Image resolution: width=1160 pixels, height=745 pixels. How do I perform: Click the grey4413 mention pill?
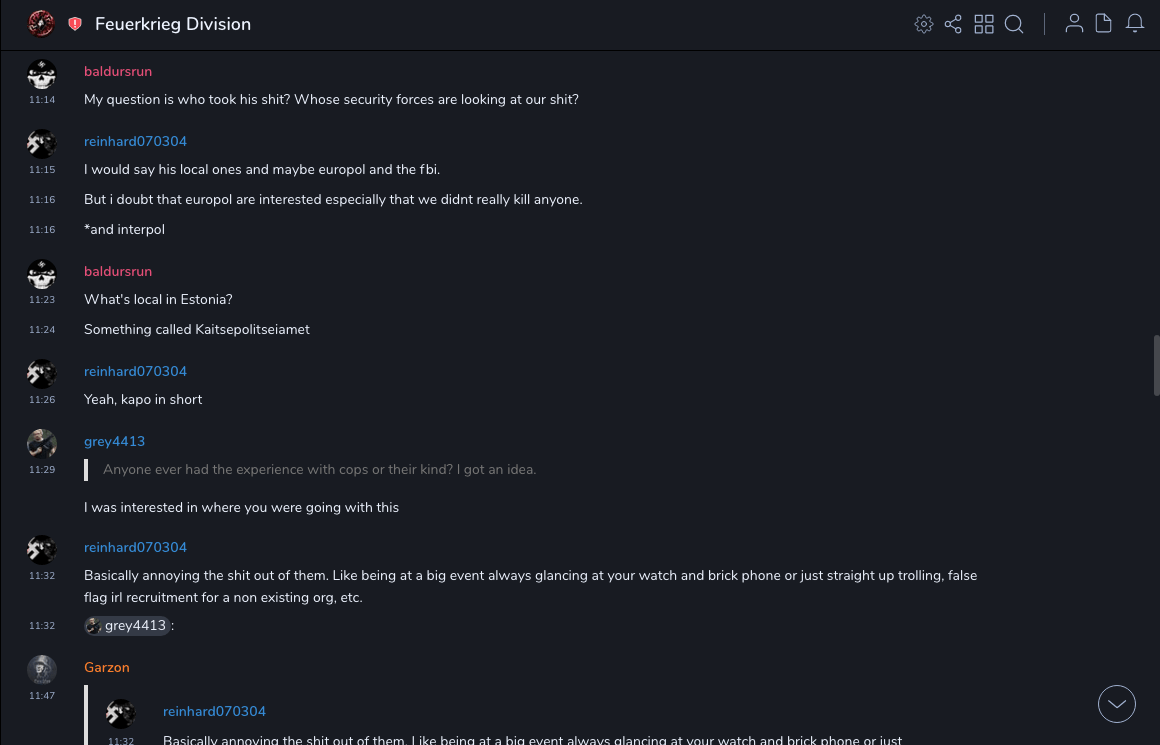coord(127,626)
